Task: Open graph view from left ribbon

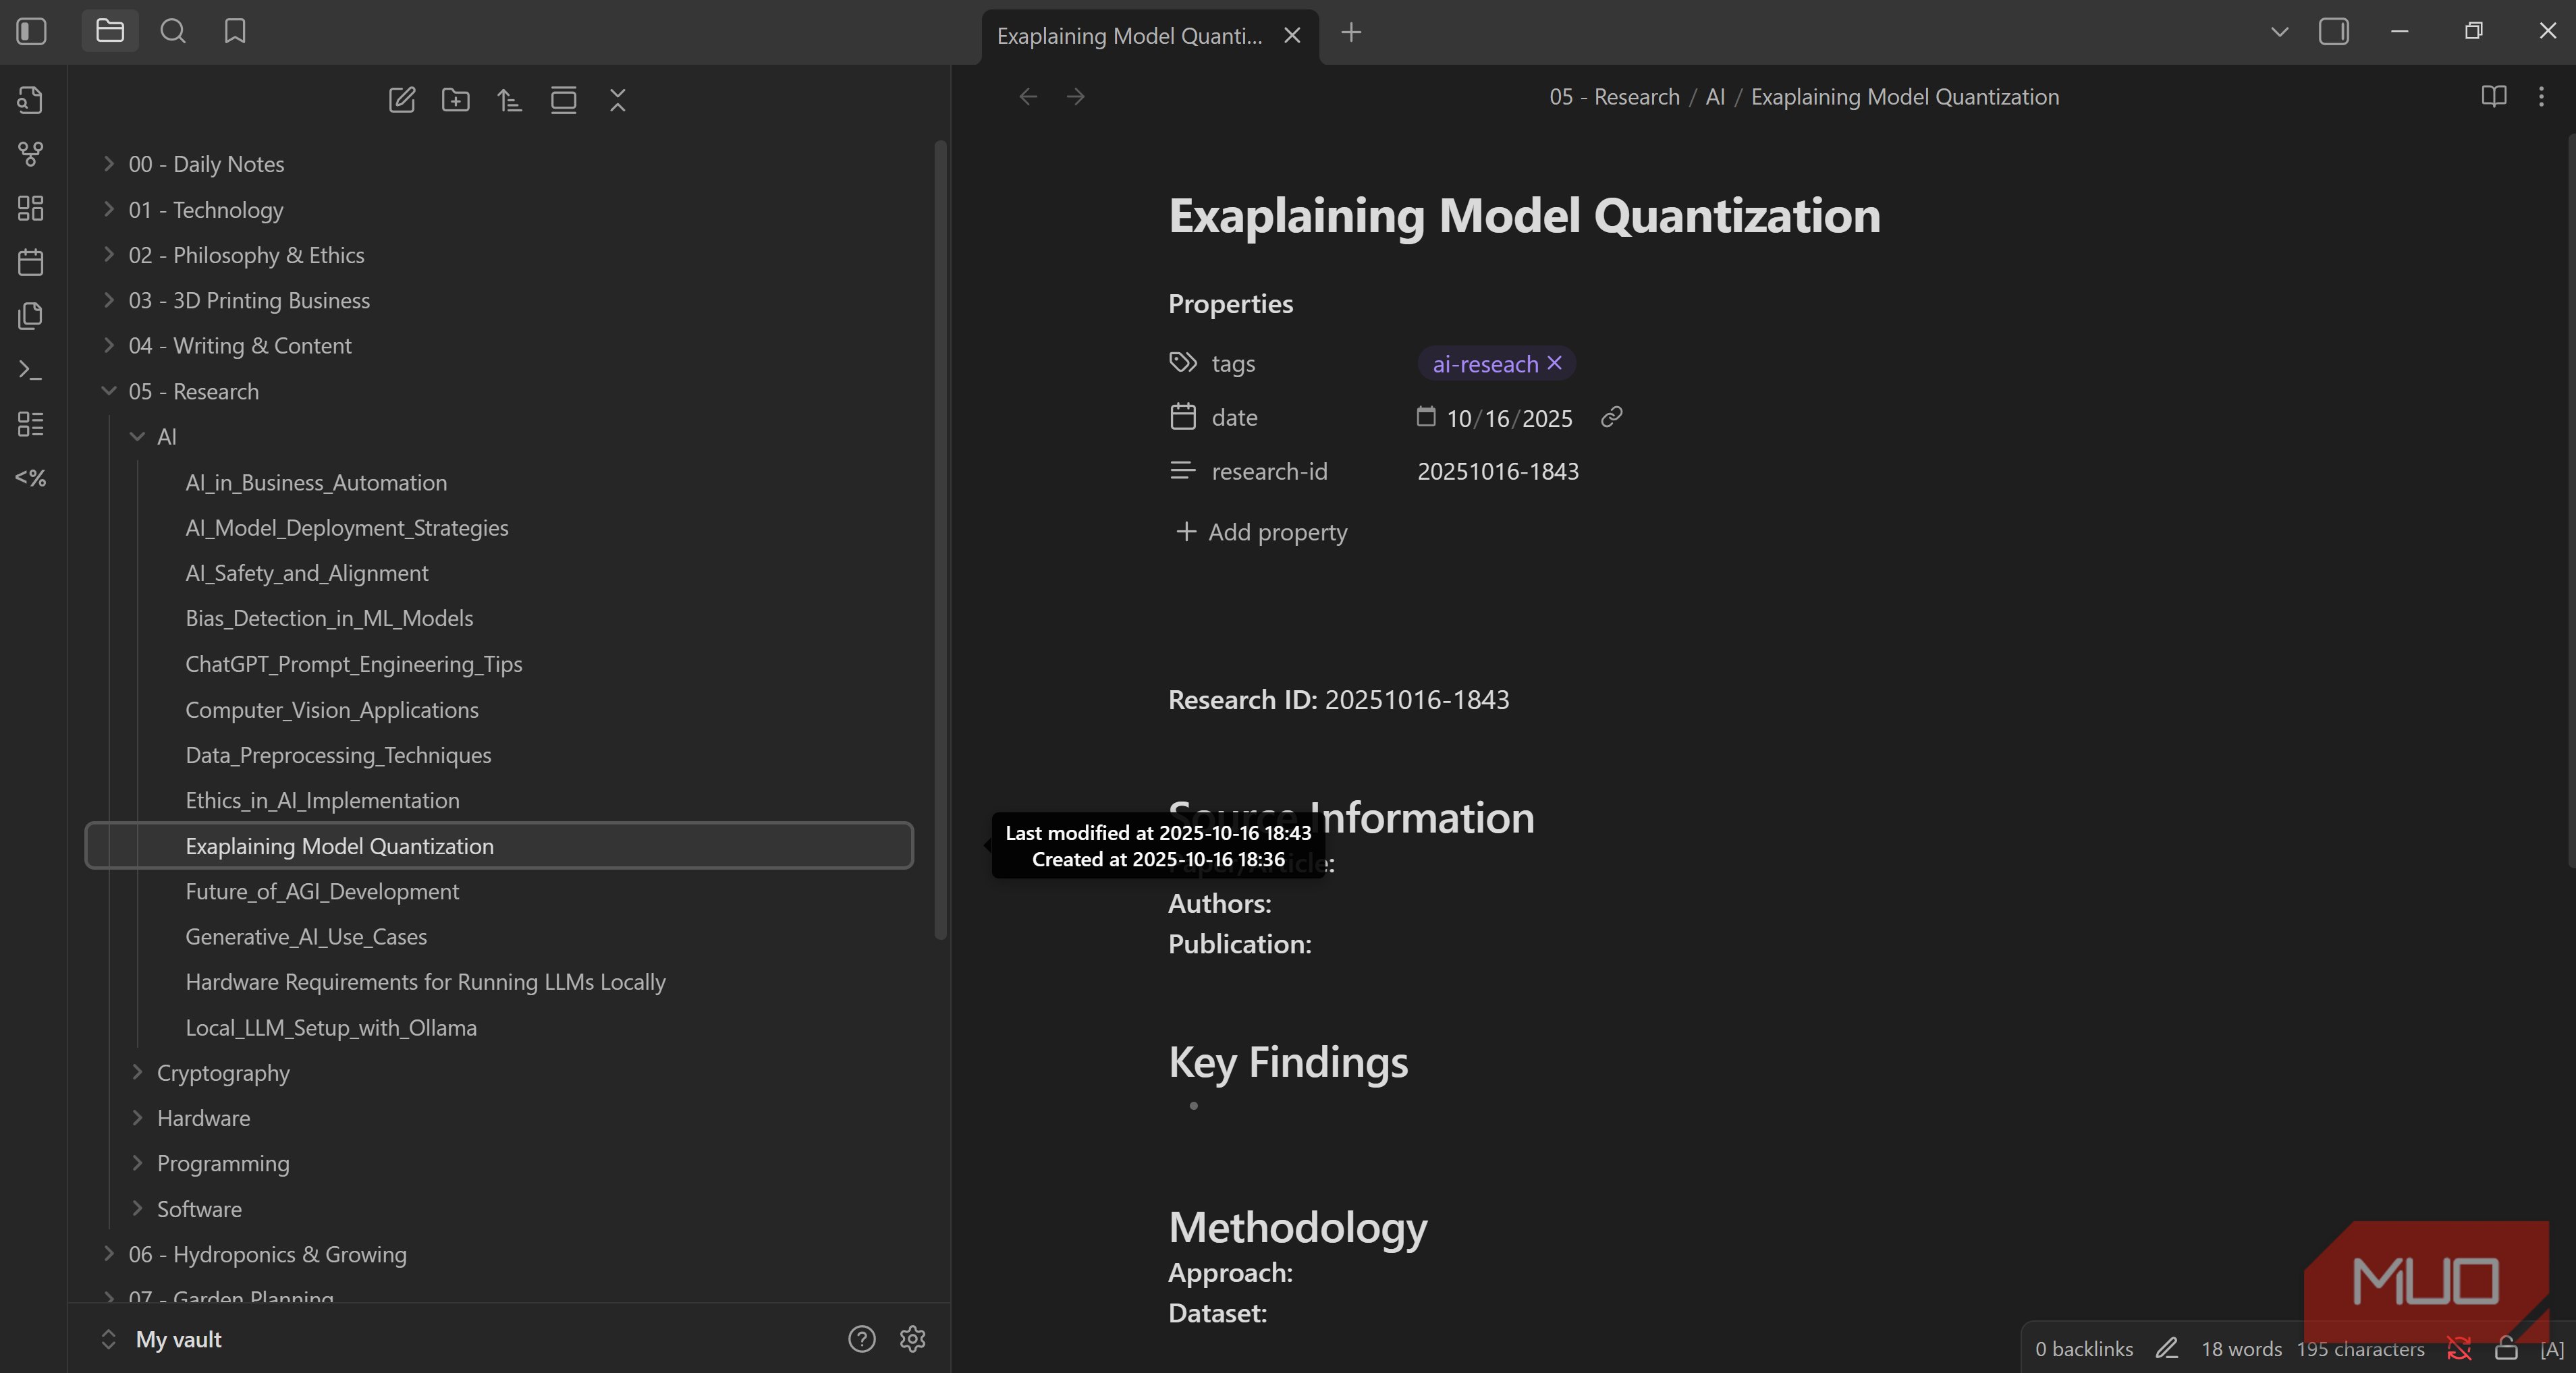Action: coord(31,154)
